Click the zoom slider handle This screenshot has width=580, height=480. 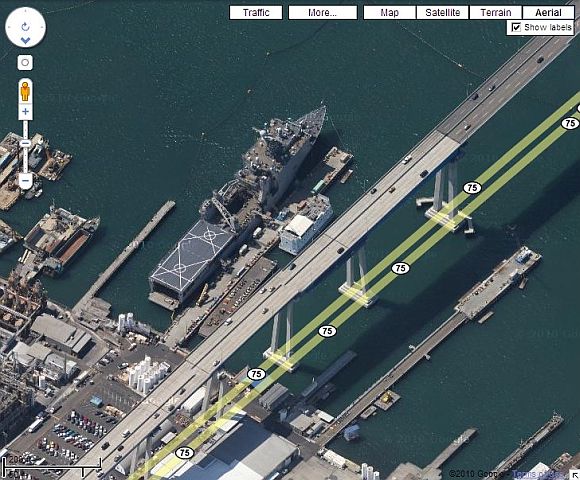[x=25, y=143]
